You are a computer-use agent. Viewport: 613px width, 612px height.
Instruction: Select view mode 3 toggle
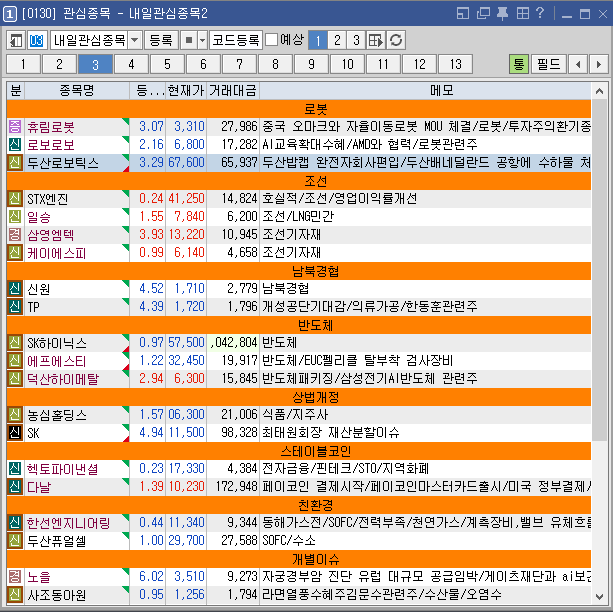pos(355,40)
